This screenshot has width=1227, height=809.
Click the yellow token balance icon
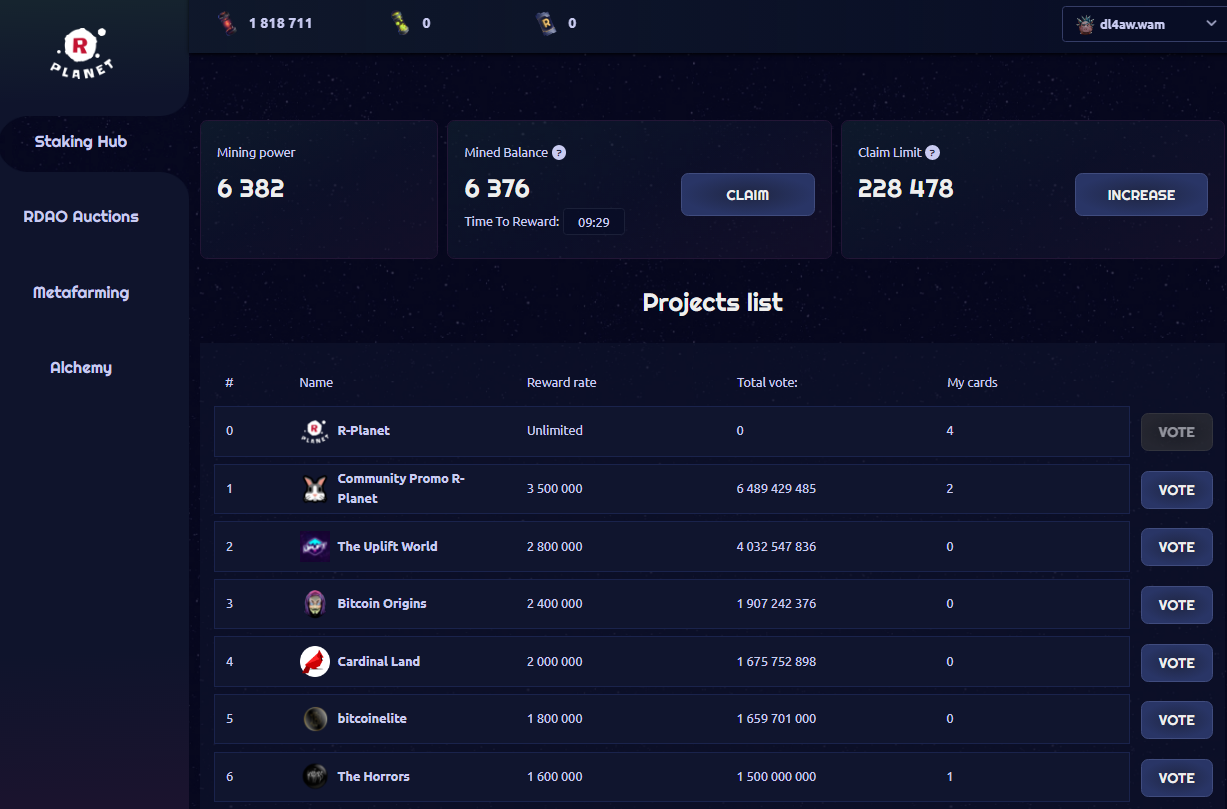pyautogui.click(x=400, y=23)
